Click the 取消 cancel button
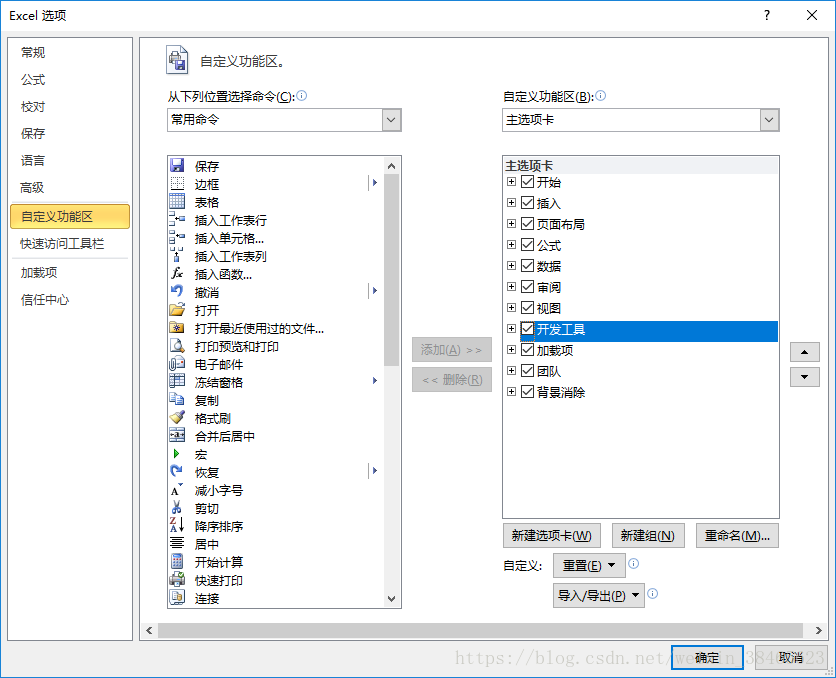836x678 pixels. click(x=791, y=658)
